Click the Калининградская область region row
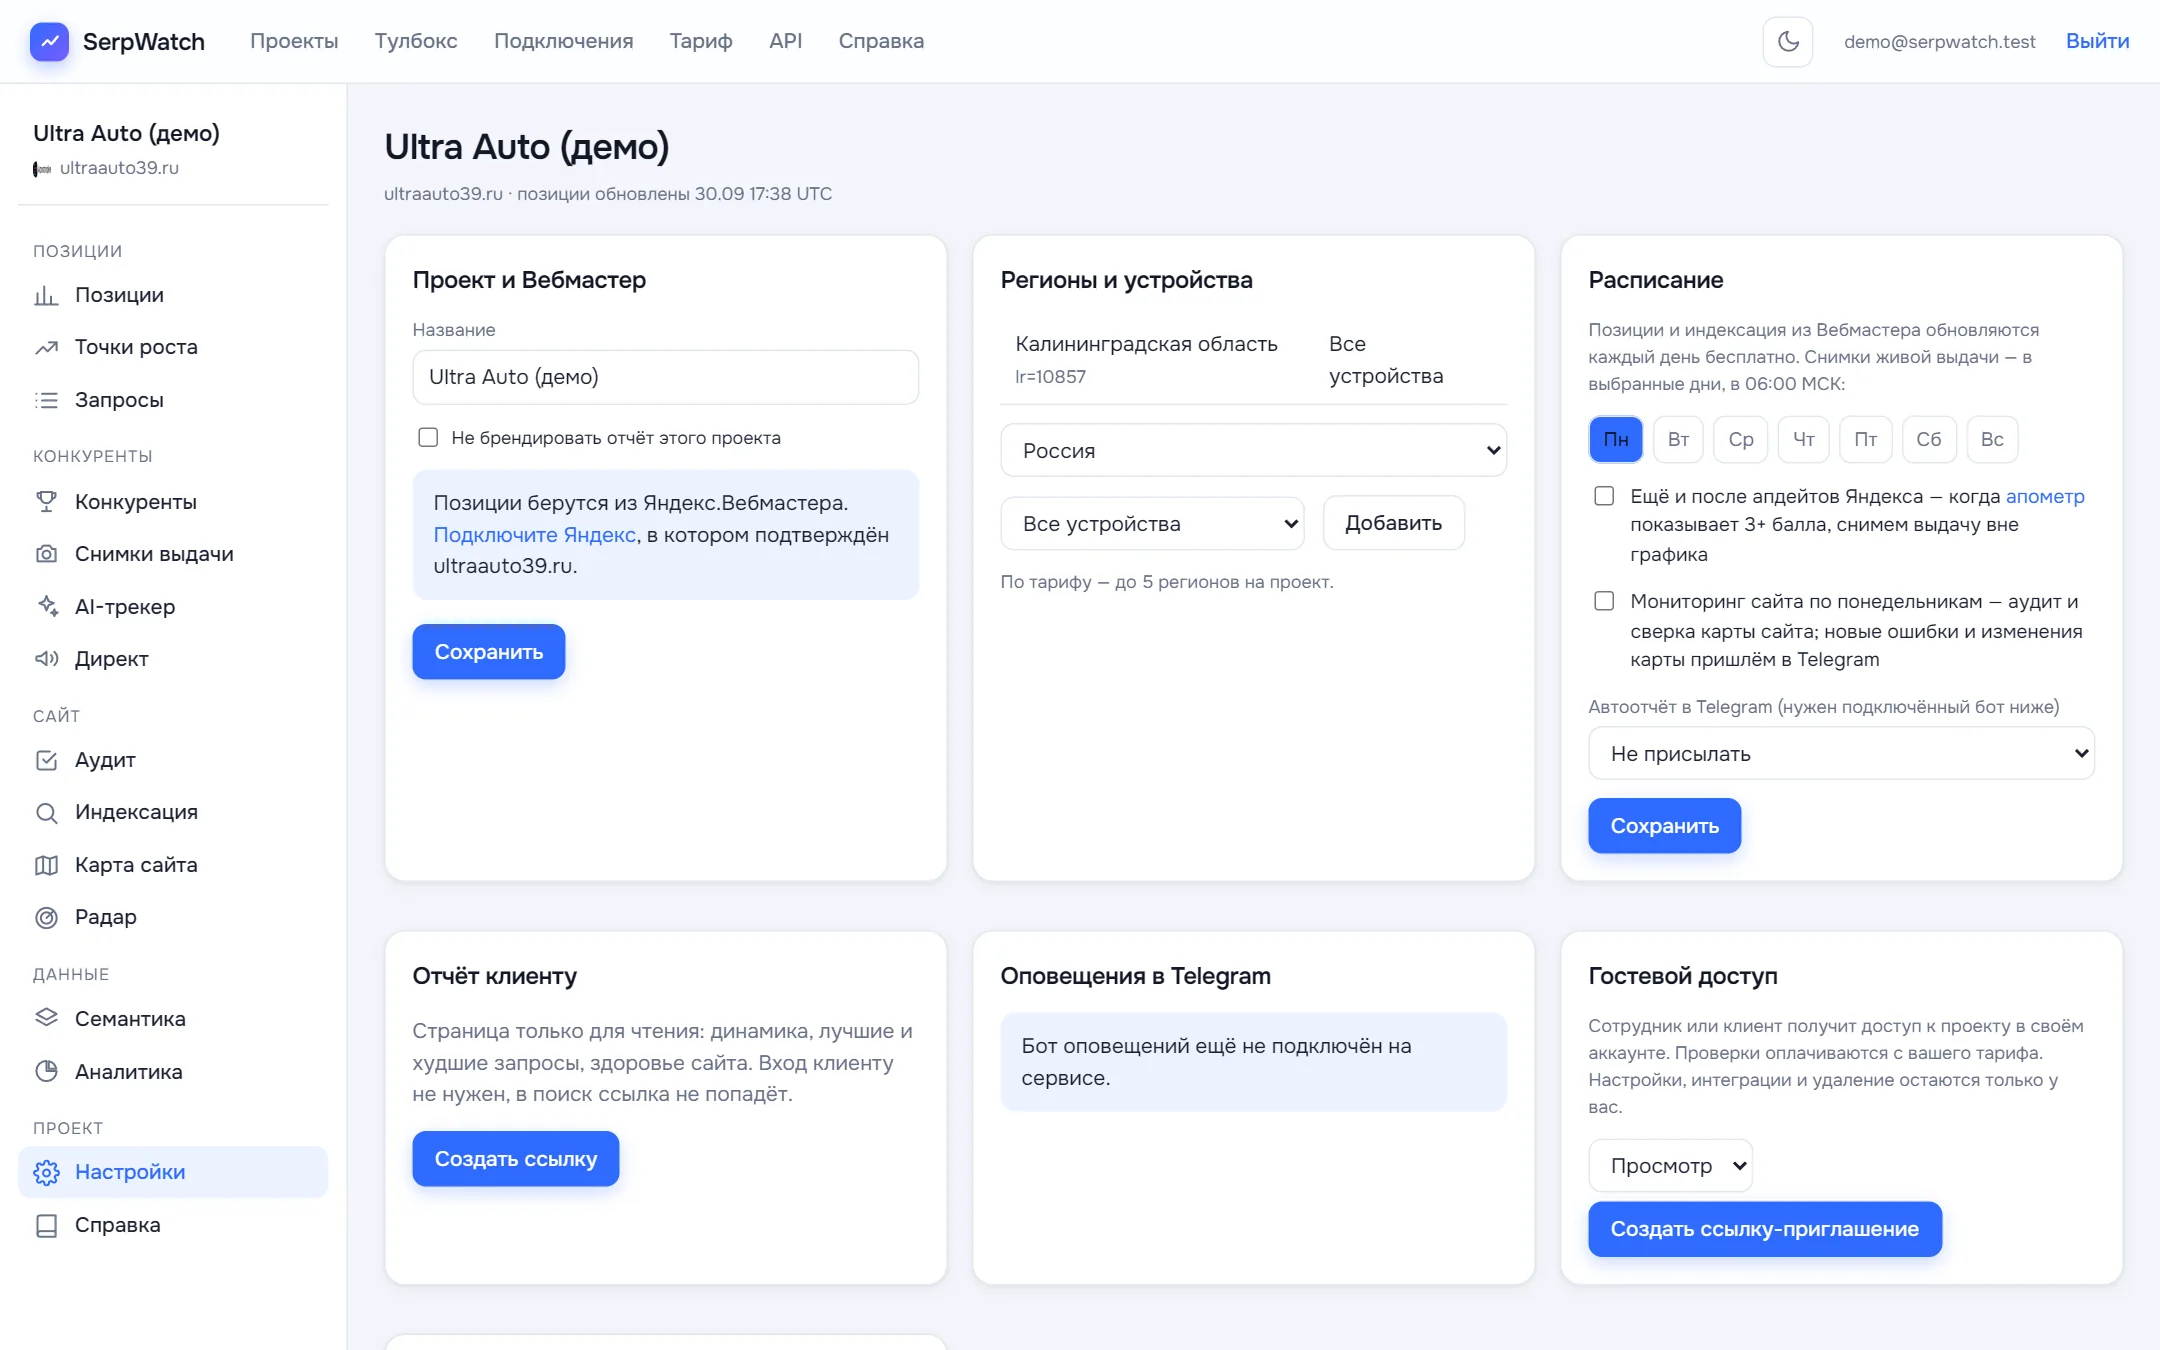This screenshot has height=1350, width=2160. (x=1253, y=360)
